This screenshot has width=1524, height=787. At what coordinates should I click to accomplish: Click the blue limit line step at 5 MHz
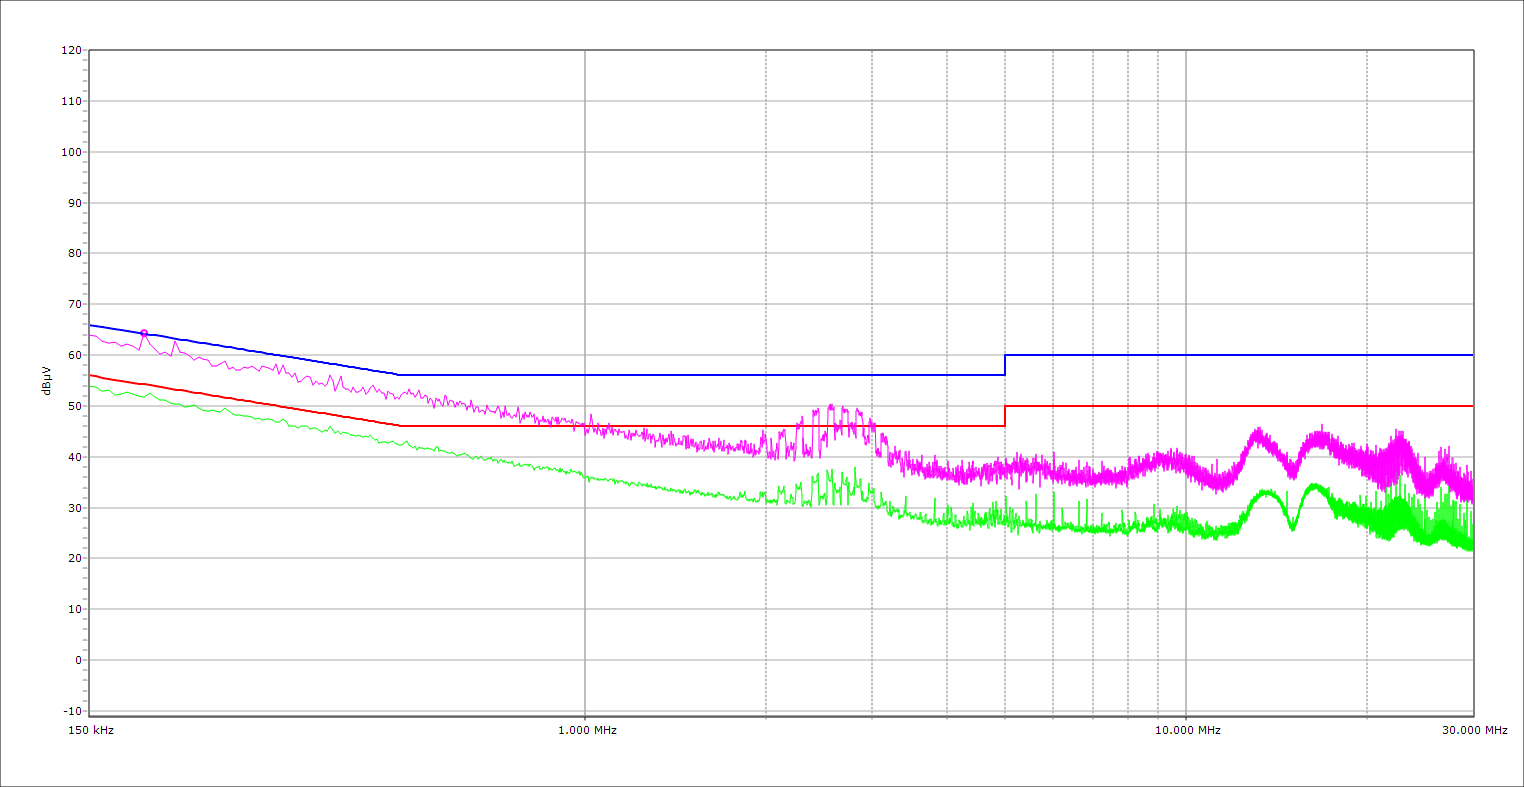(1005, 365)
